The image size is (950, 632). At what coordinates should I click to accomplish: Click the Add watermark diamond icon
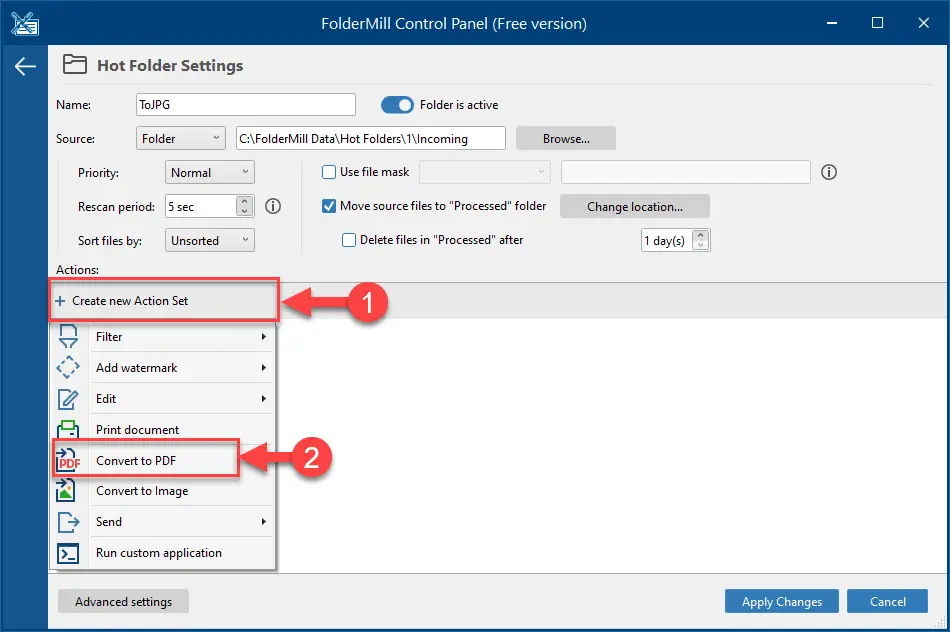click(x=68, y=367)
